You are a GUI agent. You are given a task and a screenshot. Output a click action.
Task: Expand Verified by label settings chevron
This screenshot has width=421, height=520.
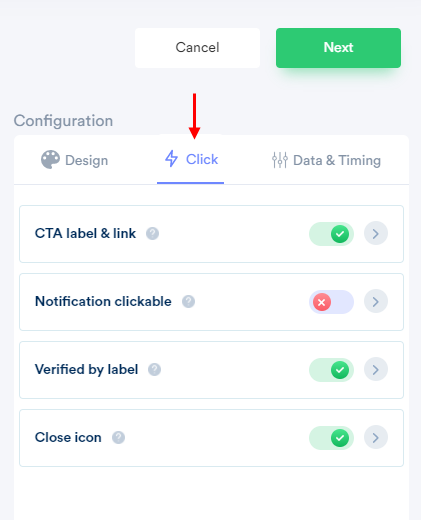pyautogui.click(x=376, y=369)
